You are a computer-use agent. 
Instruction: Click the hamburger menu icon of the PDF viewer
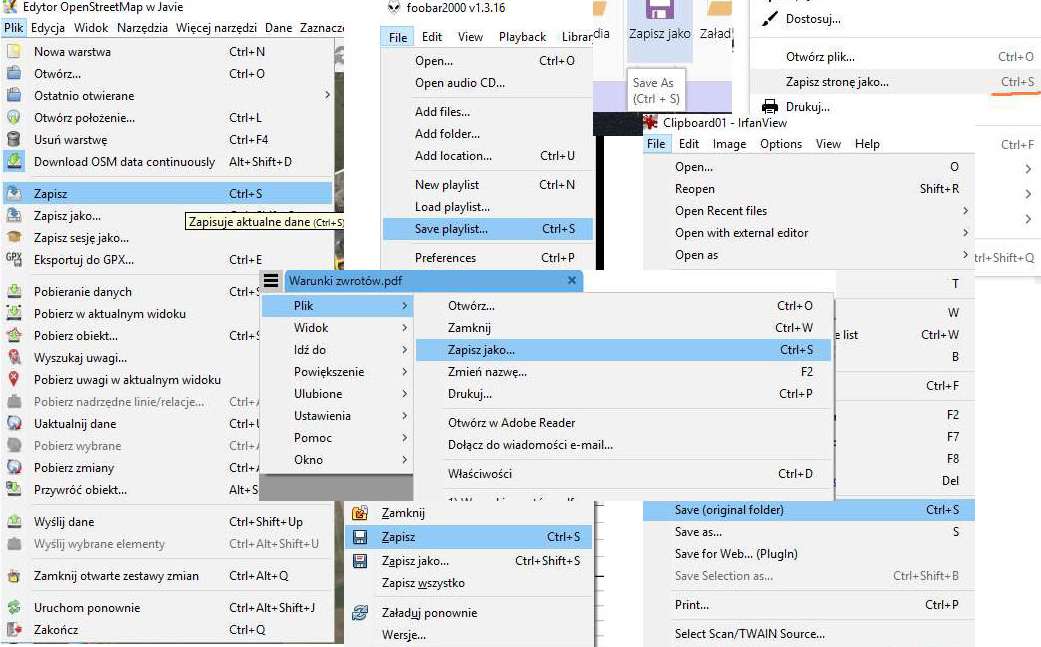click(271, 280)
